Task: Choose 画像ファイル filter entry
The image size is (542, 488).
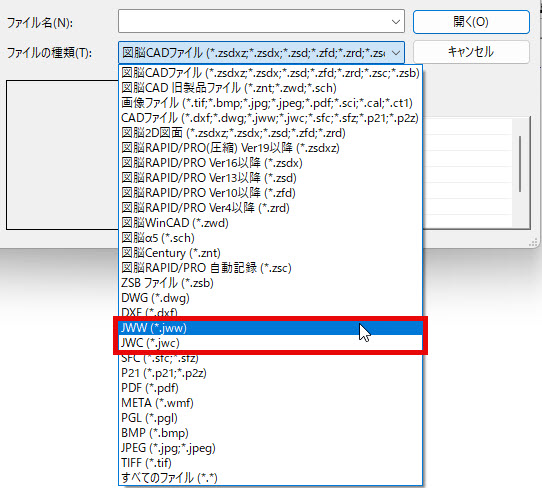Action: (270, 103)
